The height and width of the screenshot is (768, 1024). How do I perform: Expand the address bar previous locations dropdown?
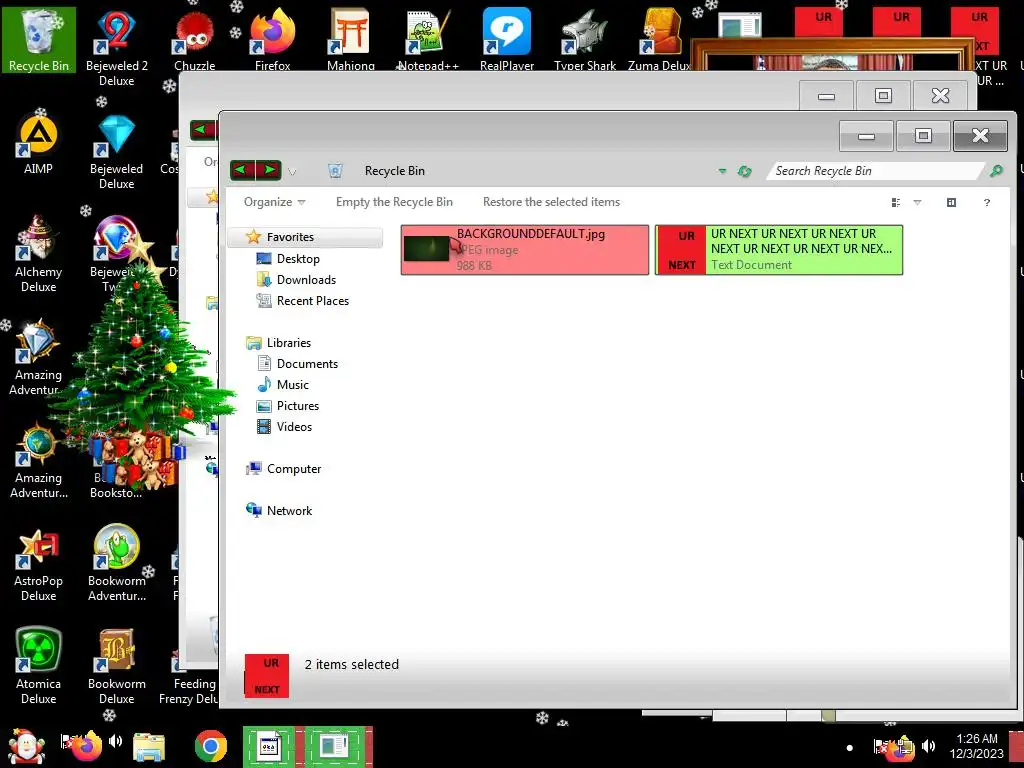coord(722,171)
